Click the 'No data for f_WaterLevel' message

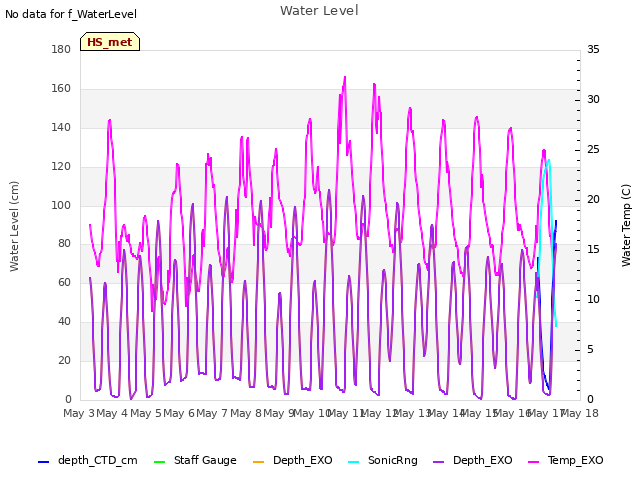tap(71, 14)
